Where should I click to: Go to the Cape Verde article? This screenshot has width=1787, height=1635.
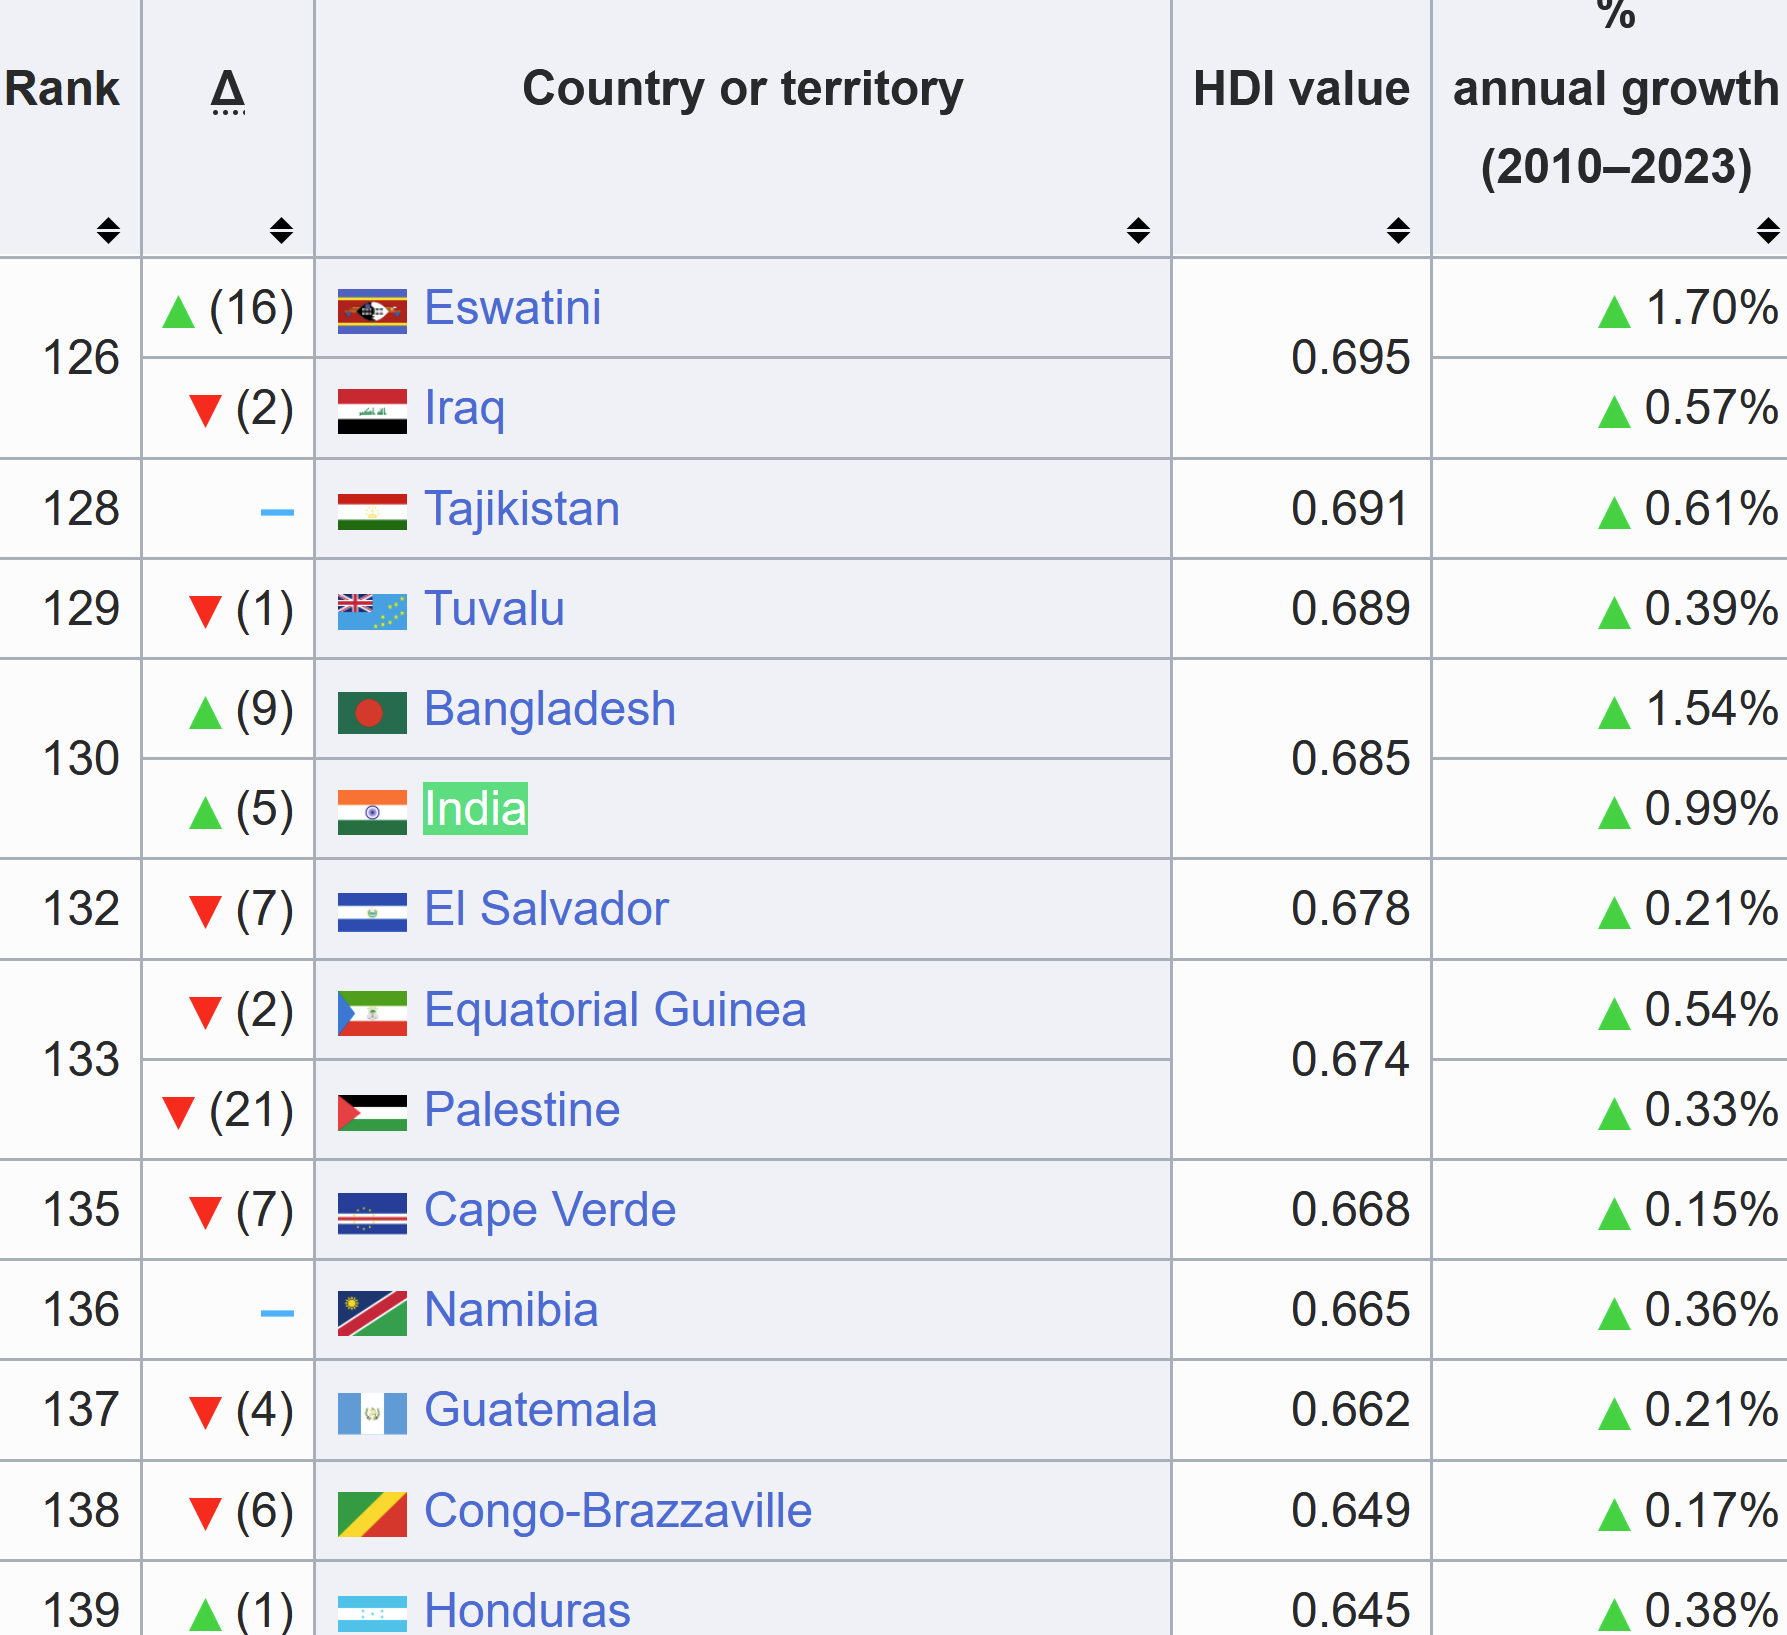(550, 1210)
